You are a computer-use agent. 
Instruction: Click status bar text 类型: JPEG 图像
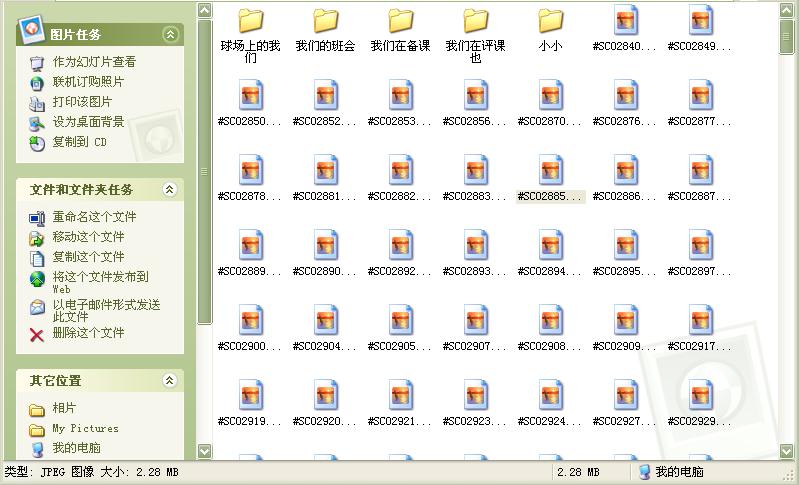coord(49,472)
